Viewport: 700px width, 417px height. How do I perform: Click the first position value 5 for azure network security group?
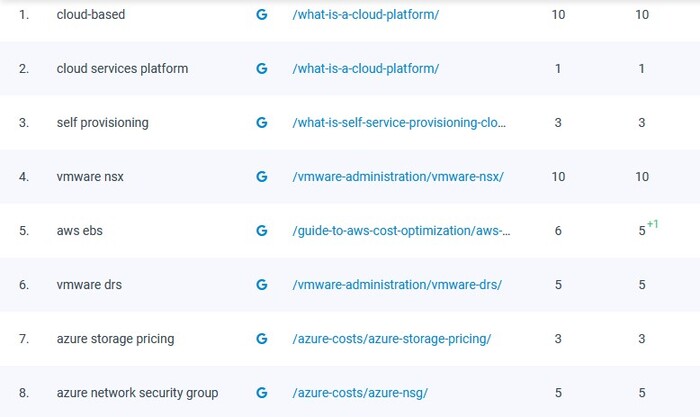pyautogui.click(x=558, y=393)
